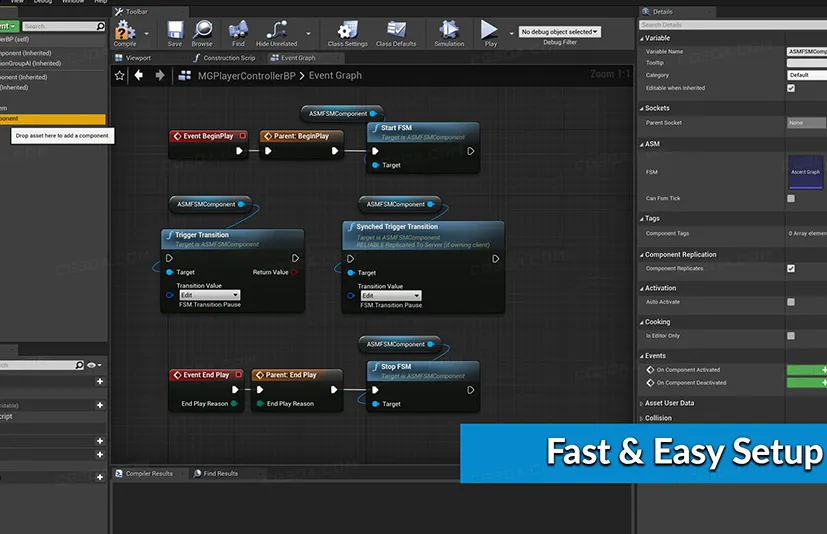Click the Ascent Graph FSM thumbnail

pyautogui.click(x=805, y=172)
